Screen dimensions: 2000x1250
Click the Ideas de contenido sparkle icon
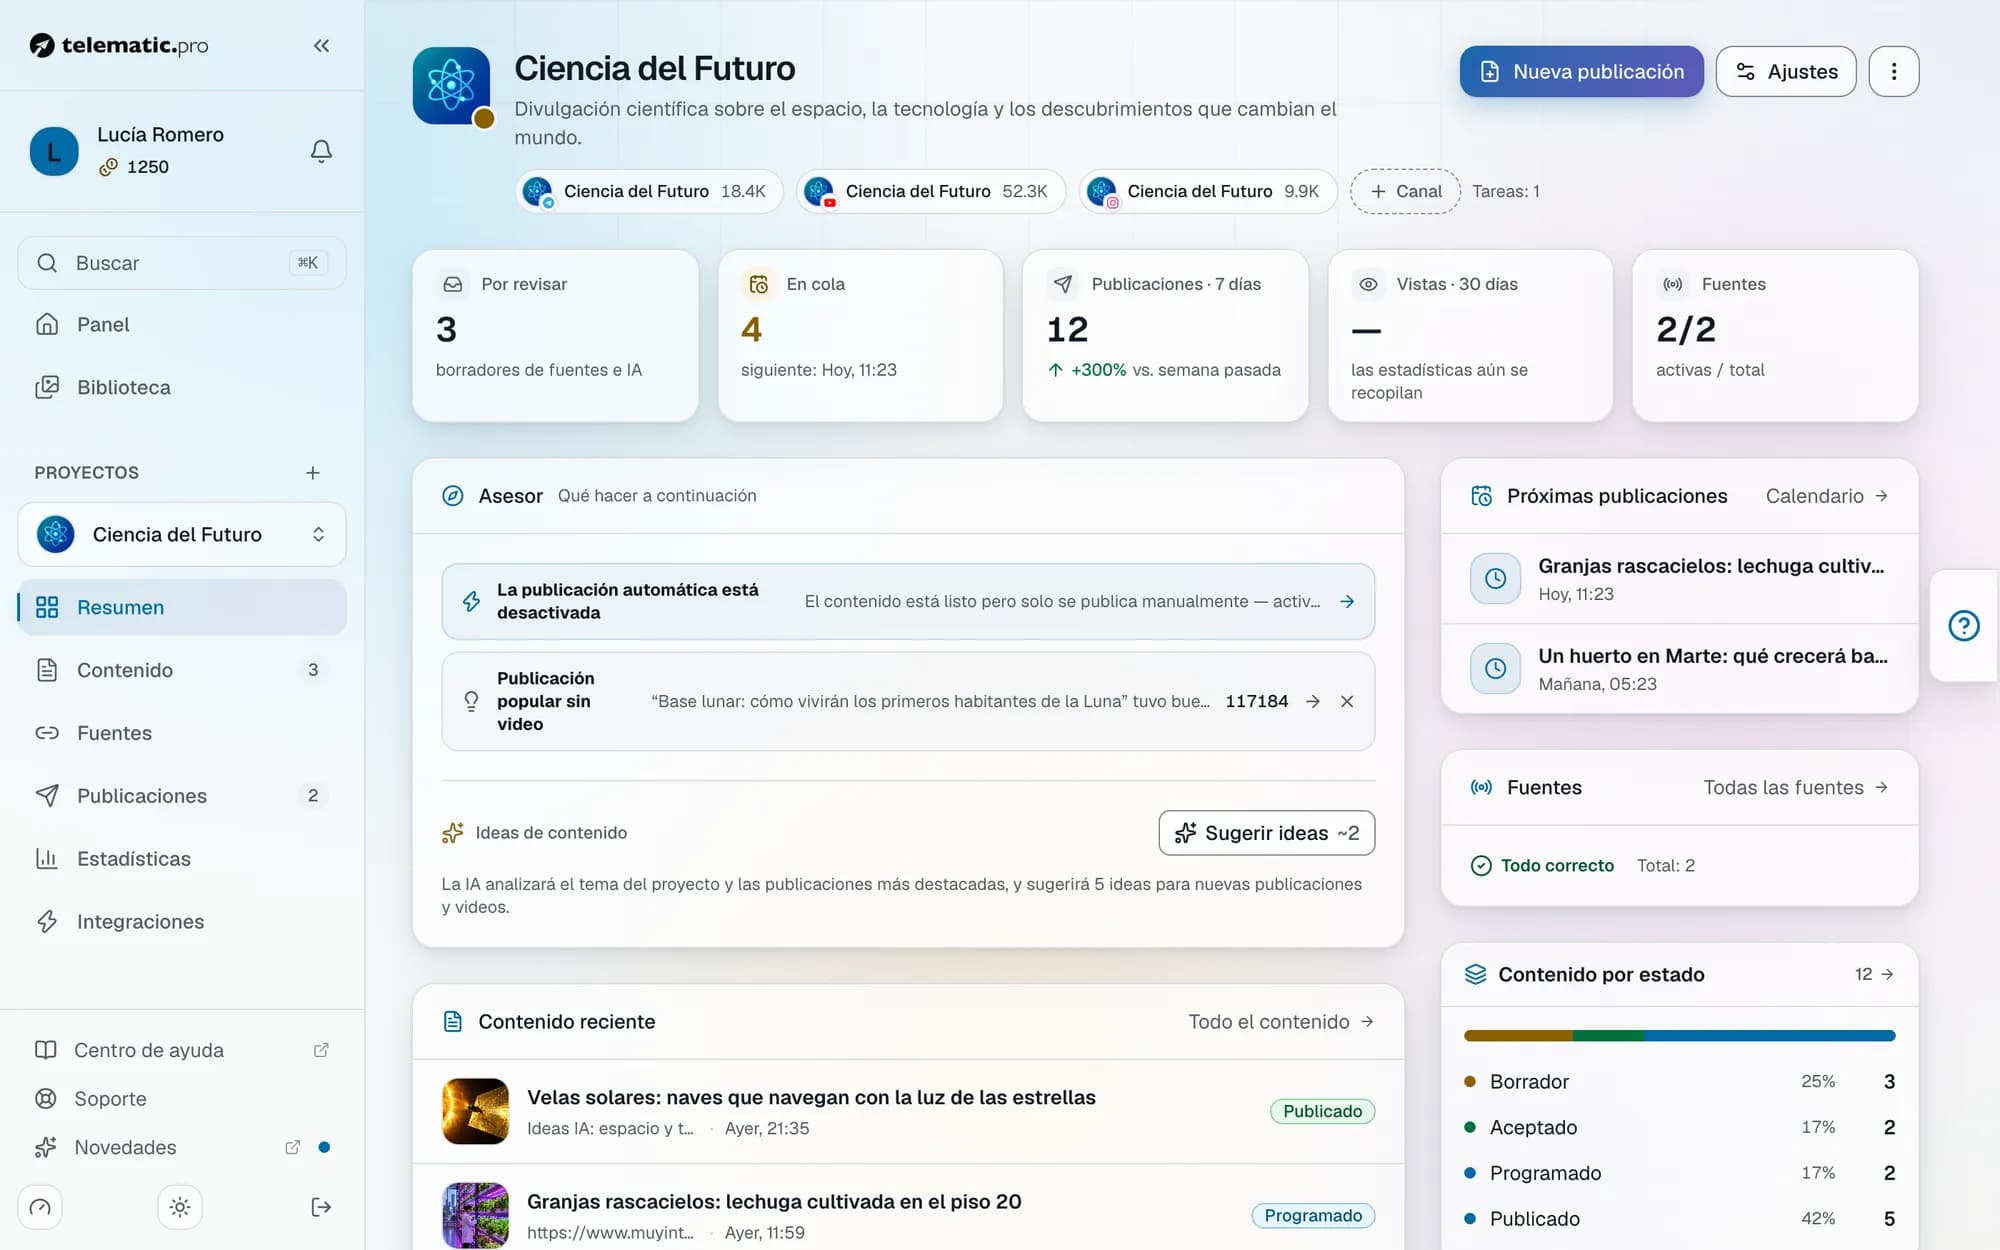[453, 832]
